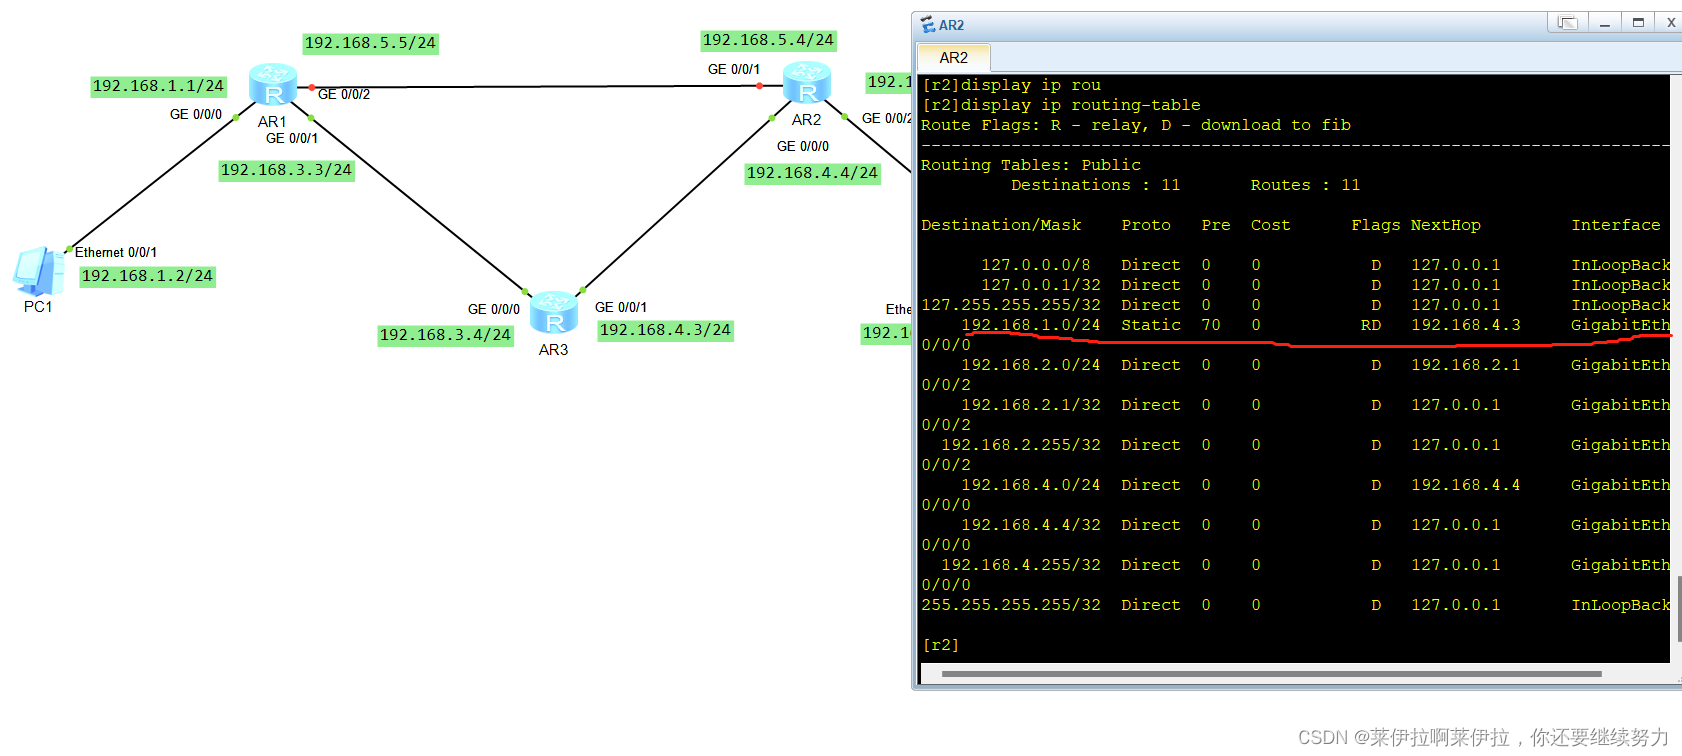Click AR1's GE 0/0/2 interface label
Image resolution: width=1682 pixels, height=756 pixels.
click(344, 94)
